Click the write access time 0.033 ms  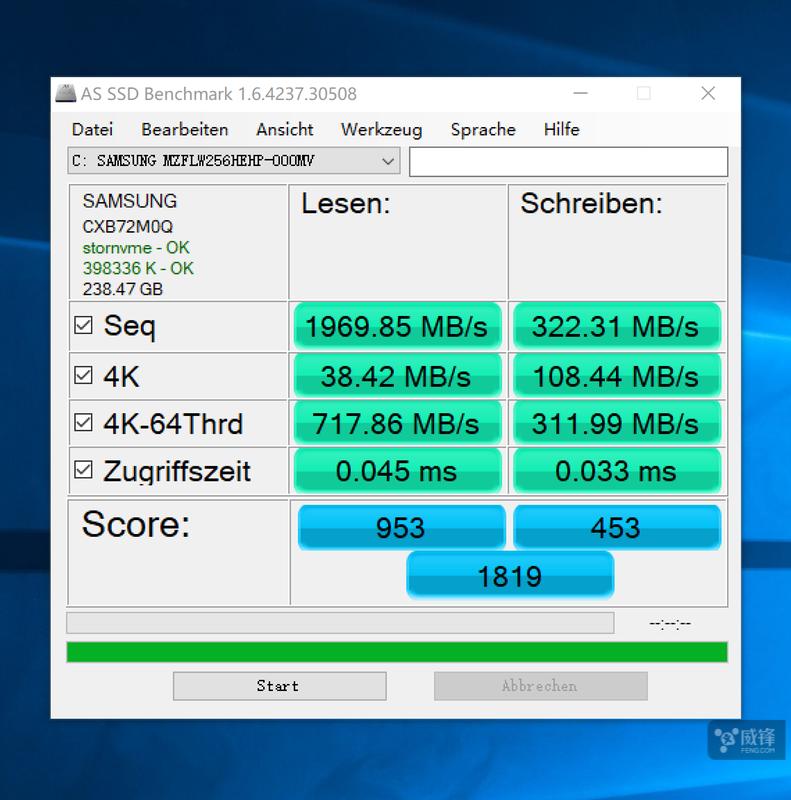(617, 470)
